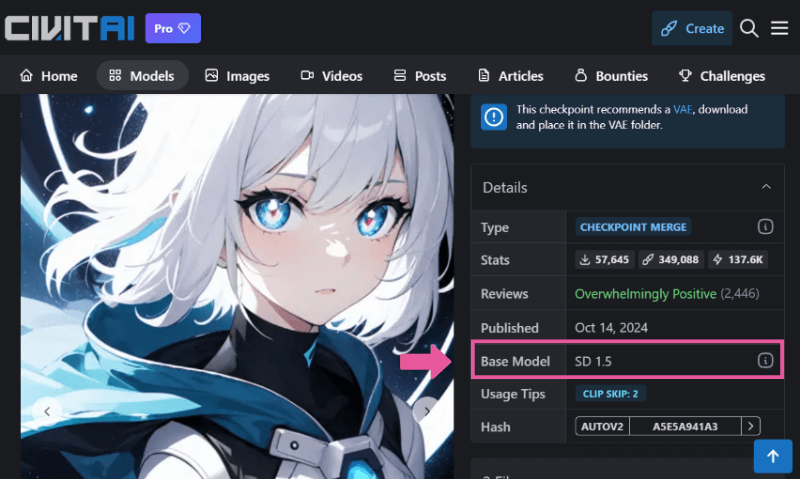This screenshot has height=479, width=800.
Task: Open the Models tab
Action: point(142,76)
